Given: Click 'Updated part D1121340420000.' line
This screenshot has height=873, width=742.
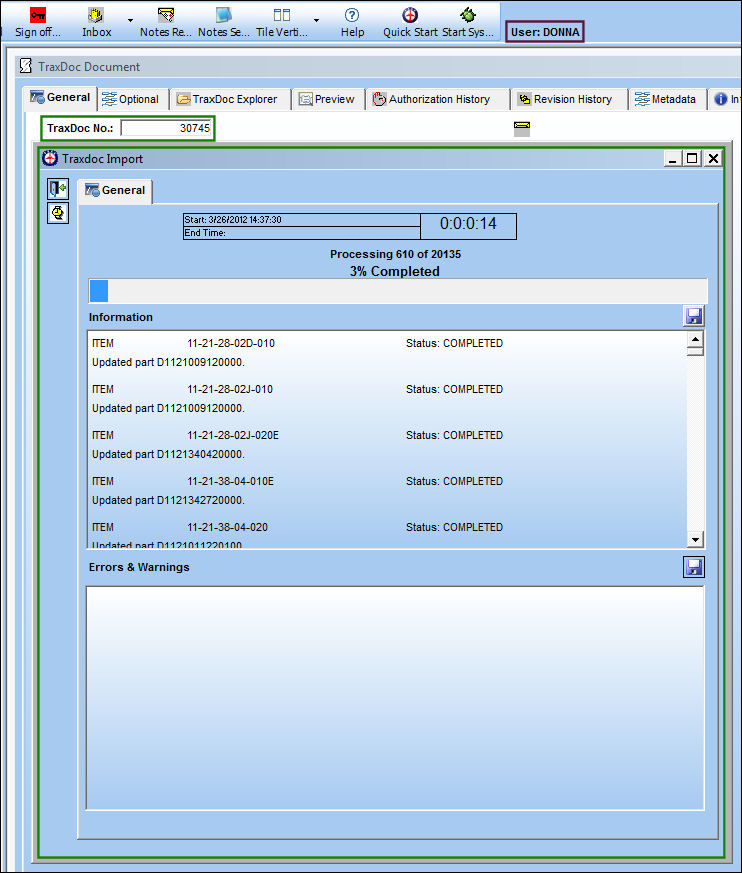Looking at the screenshot, I should [168, 454].
